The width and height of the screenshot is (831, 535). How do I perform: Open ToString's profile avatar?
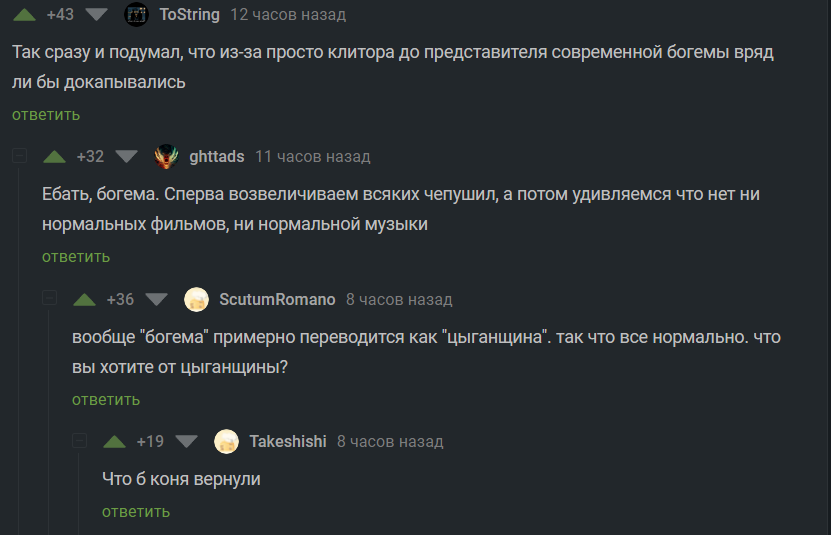pyautogui.click(x=137, y=15)
